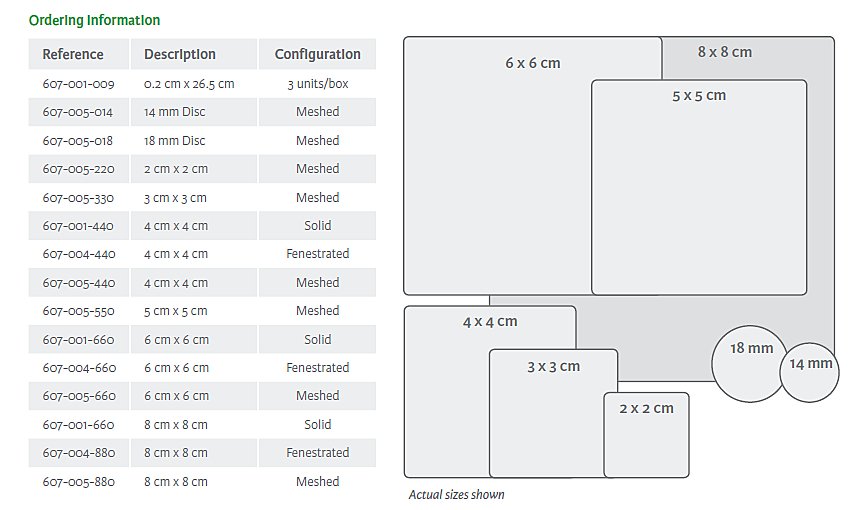Image resolution: width=862 pixels, height=510 pixels.
Task: Select reference 607-005-018 in the table
Action: click(78, 141)
